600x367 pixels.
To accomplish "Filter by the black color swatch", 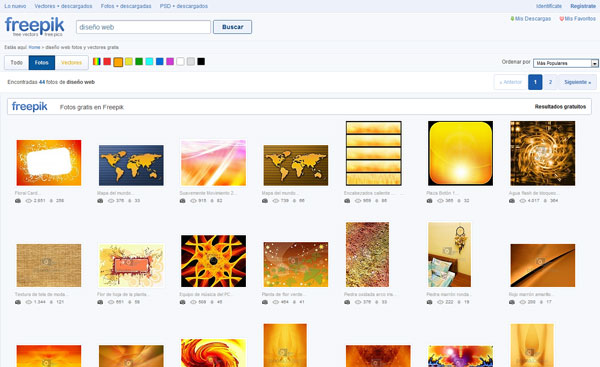I will click(201, 62).
